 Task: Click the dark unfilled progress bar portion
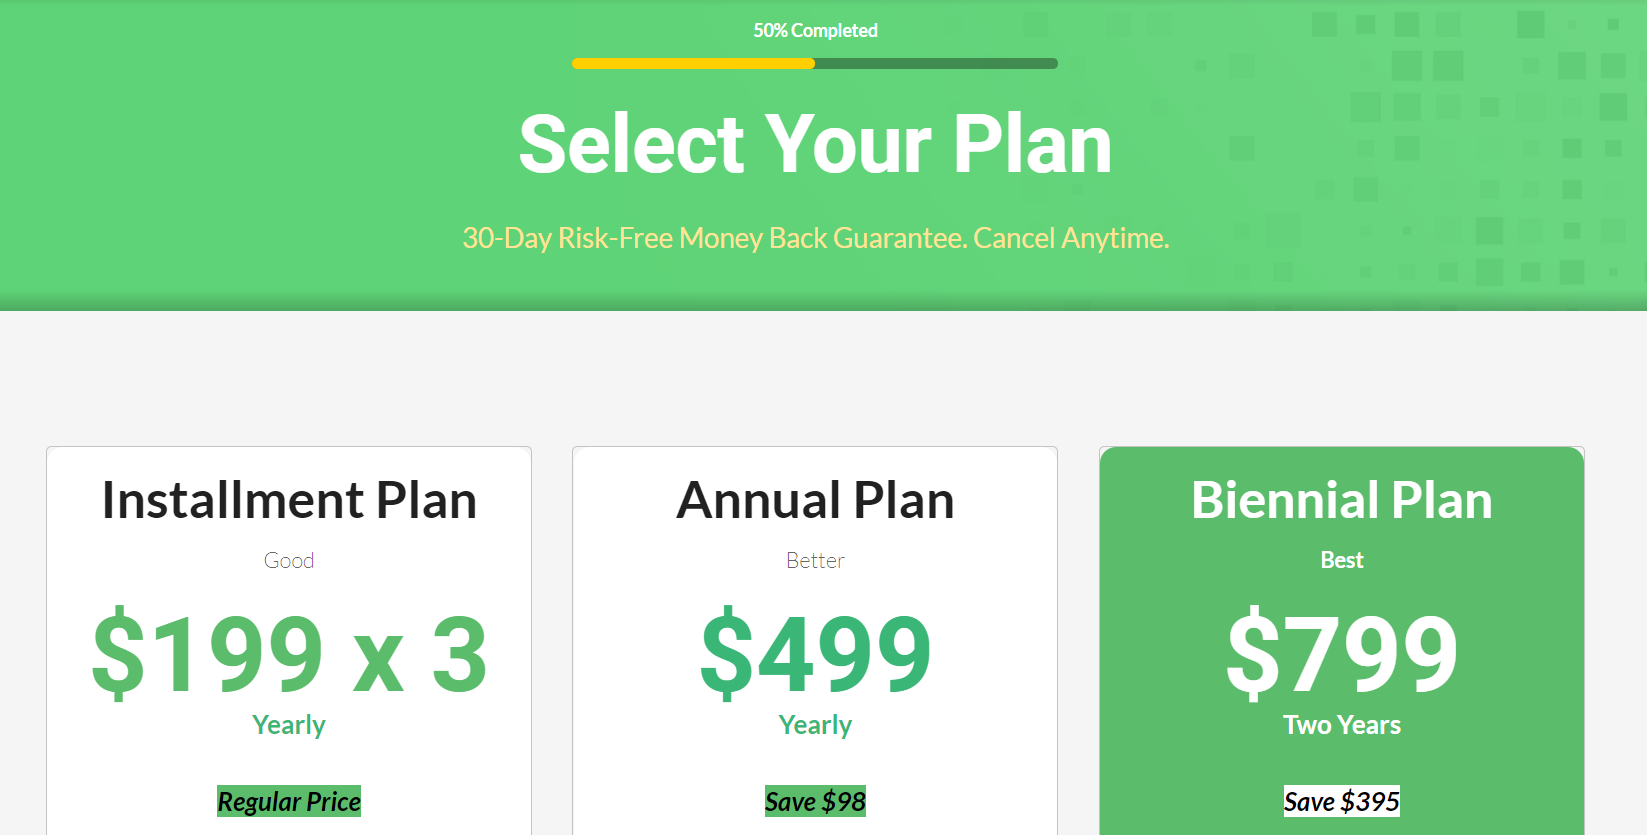click(936, 63)
